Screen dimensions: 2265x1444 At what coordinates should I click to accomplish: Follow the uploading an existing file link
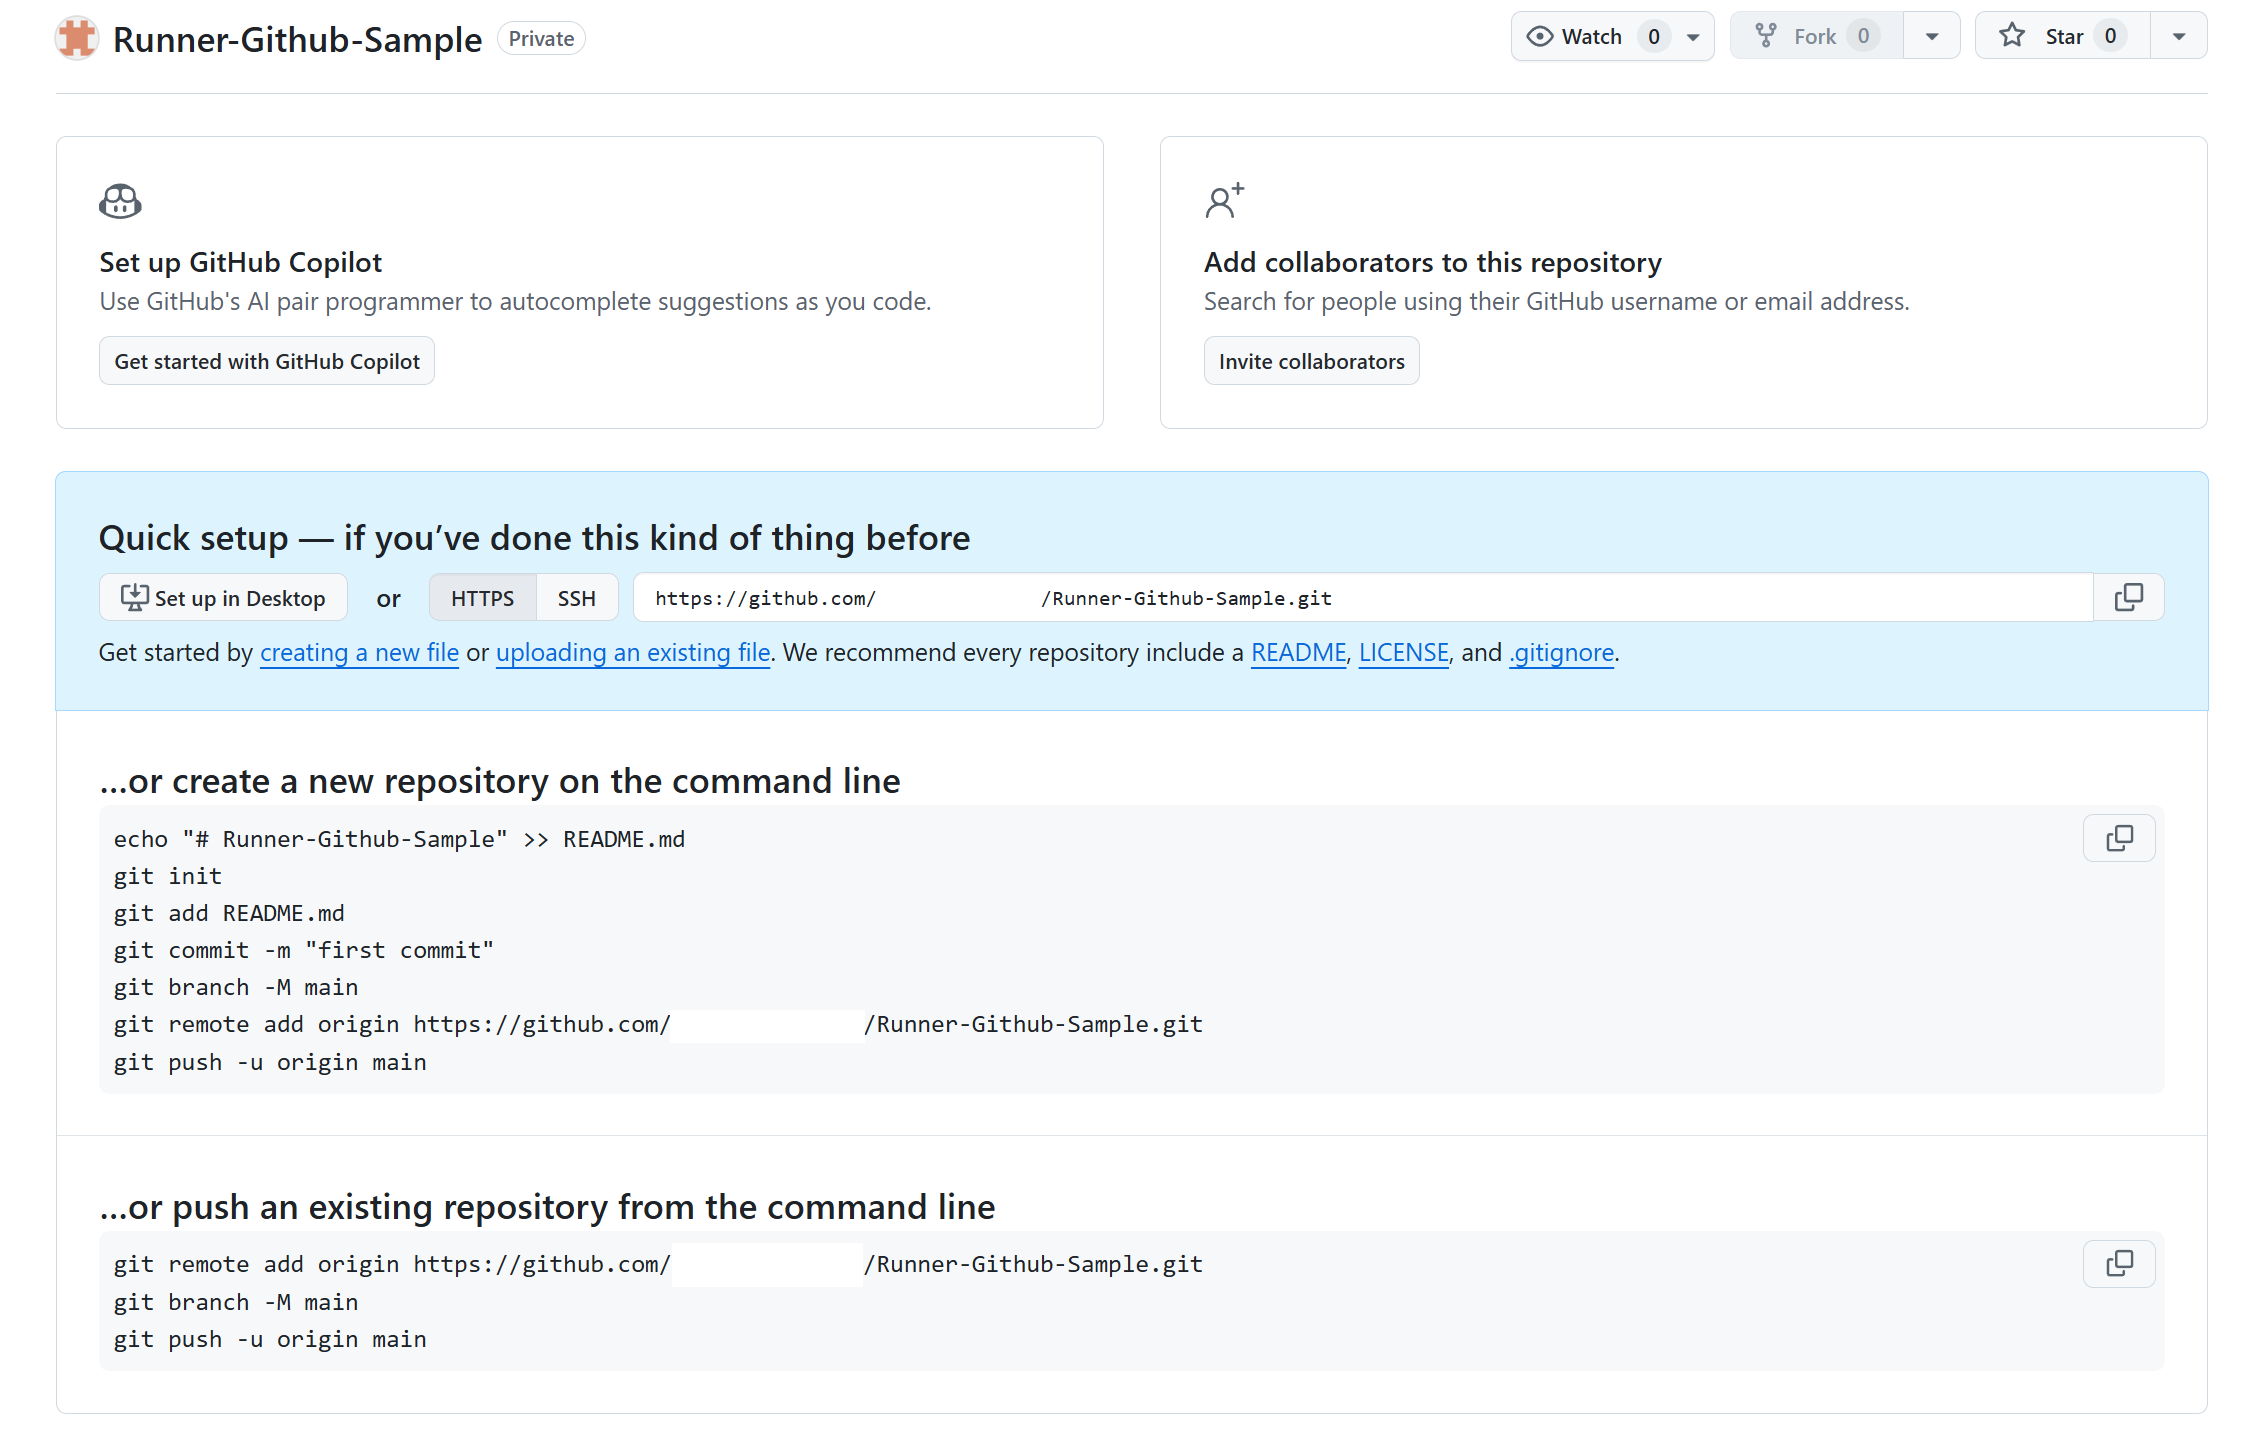click(x=632, y=653)
